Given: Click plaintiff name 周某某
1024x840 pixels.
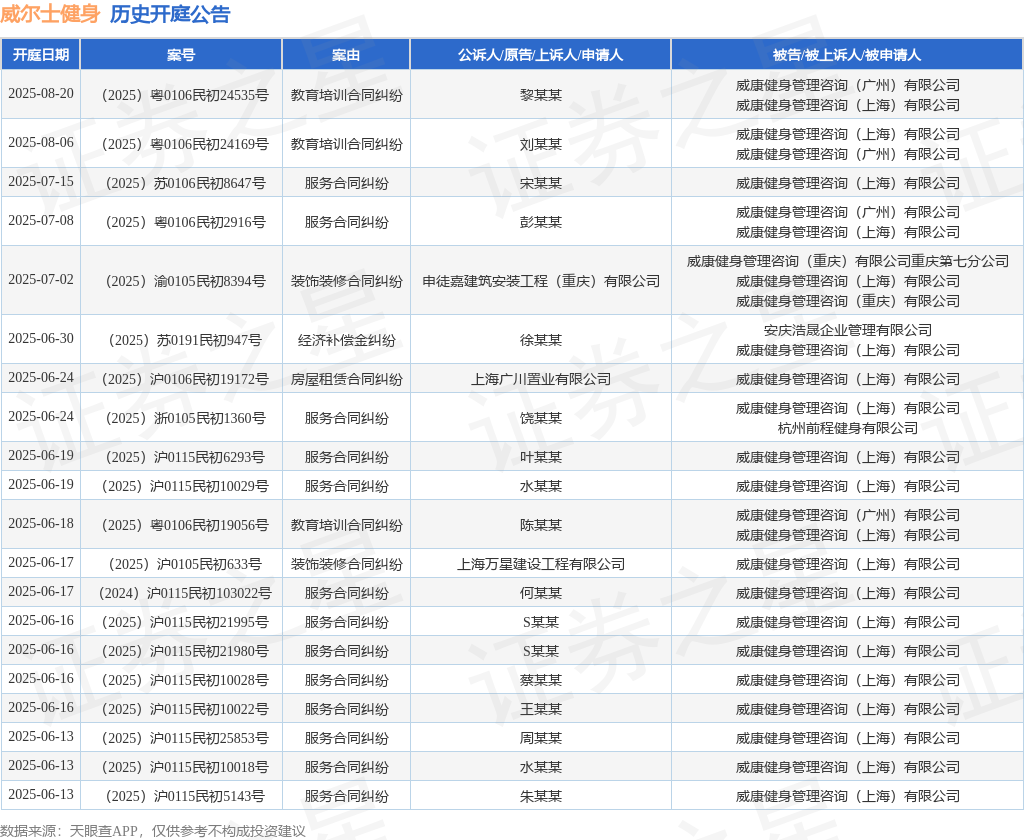Looking at the screenshot, I should point(541,739).
